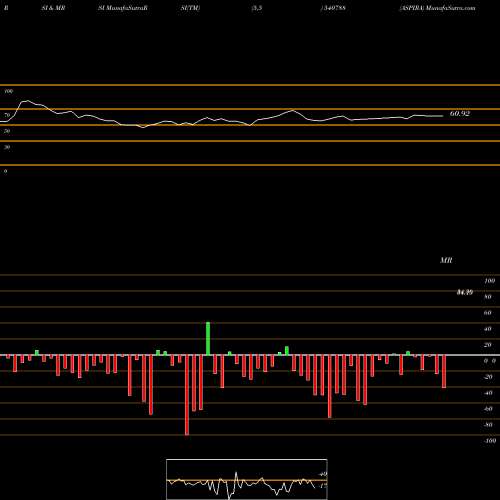Click the '60' label on MR axis

tap(488, 313)
